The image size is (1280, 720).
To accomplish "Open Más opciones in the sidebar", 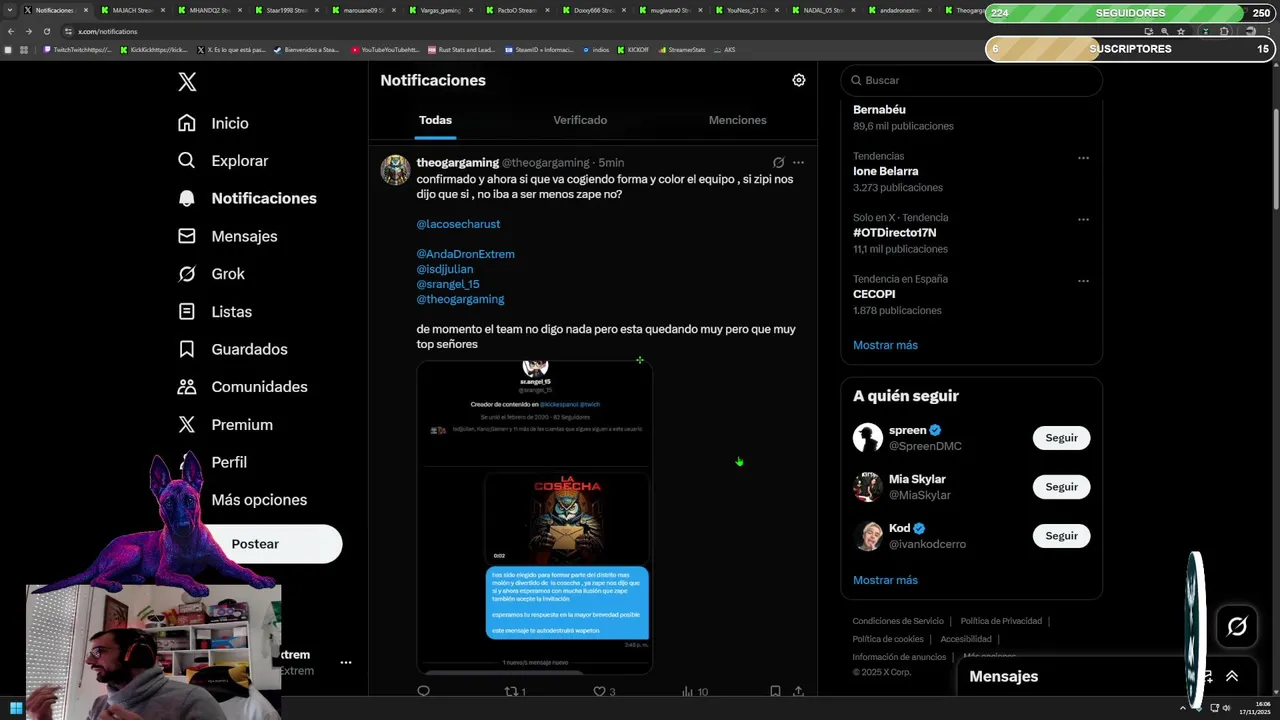I will (259, 500).
